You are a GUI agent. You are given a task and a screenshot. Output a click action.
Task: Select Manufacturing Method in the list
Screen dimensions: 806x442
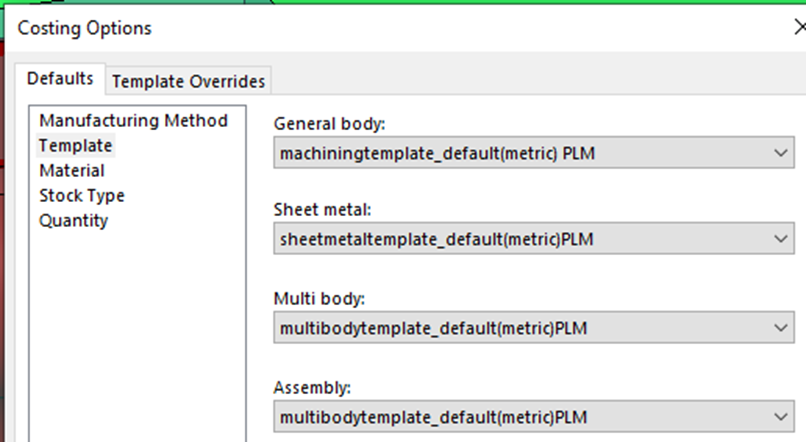coord(133,121)
